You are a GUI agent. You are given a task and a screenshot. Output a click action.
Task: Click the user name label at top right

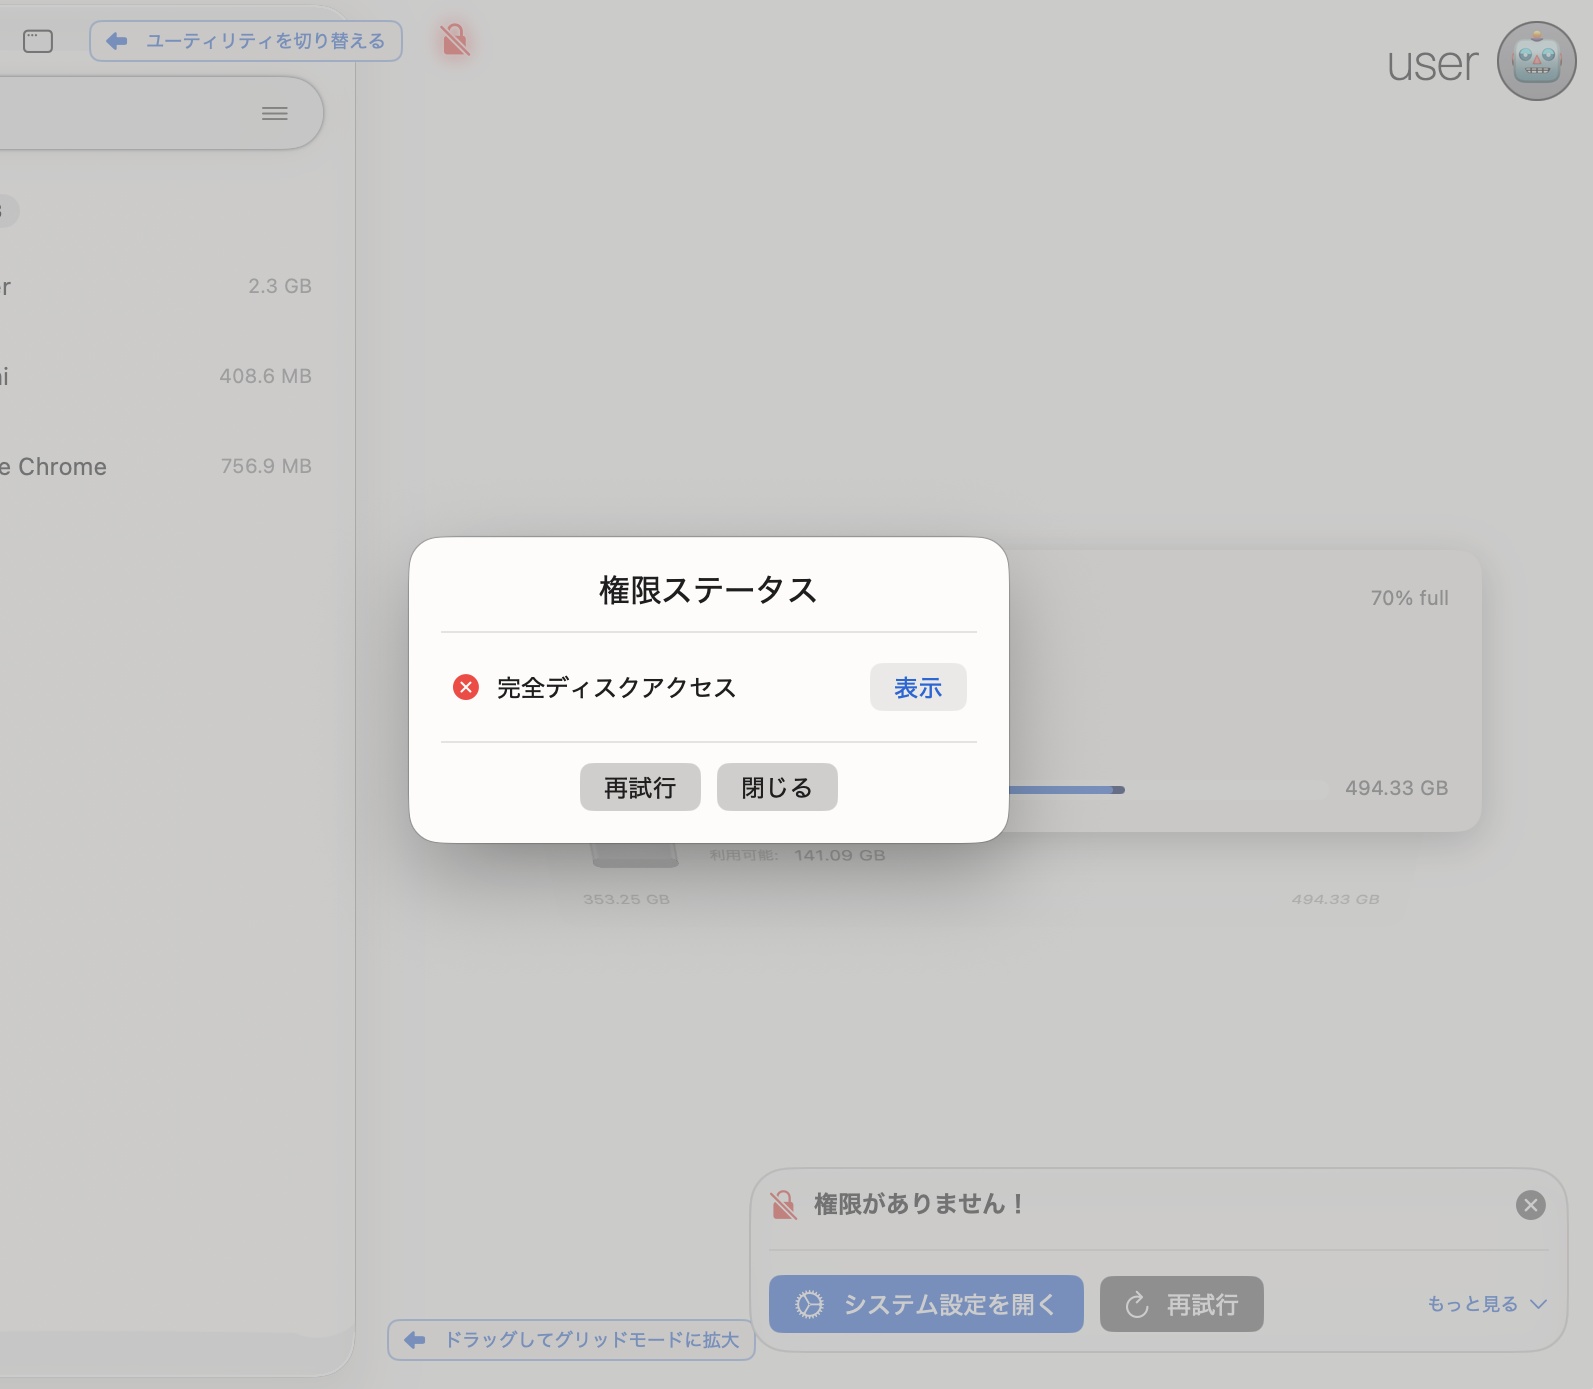pyautogui.click(x=1432, y=64)
